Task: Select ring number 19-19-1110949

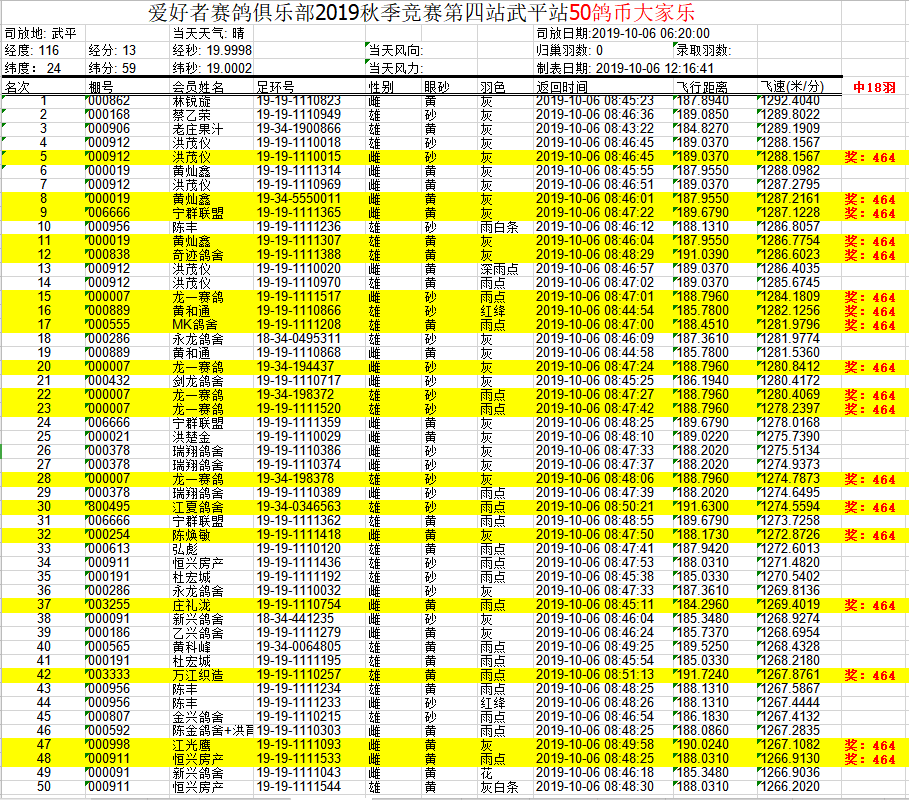Action: (x=299, y=115)
